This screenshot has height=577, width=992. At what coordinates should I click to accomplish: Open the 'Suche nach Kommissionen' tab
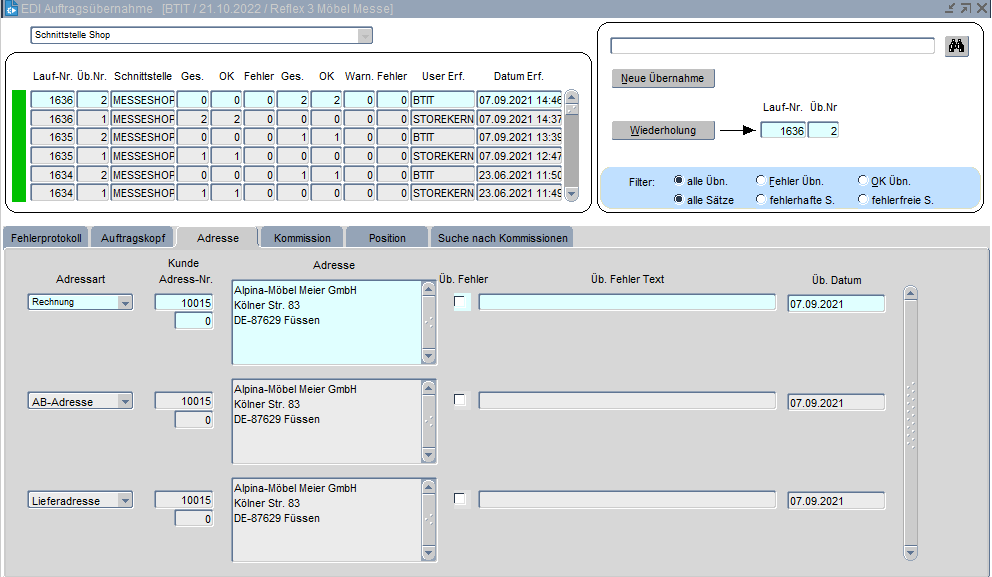[502, 238]
